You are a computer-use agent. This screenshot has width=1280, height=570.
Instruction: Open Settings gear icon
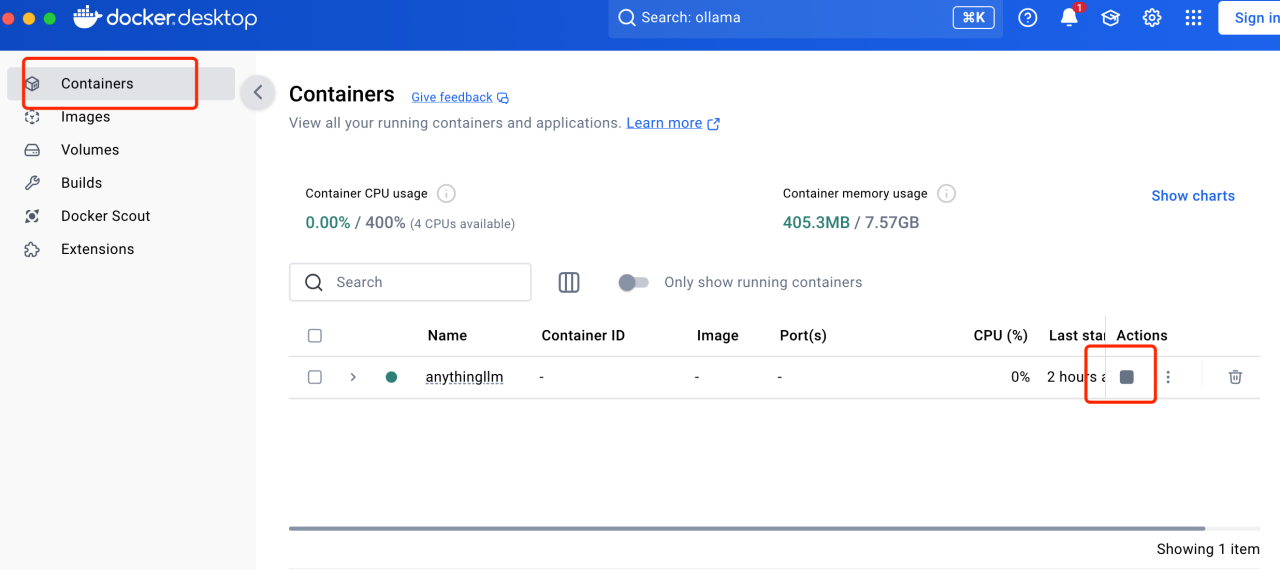(x=1152, y=18)
